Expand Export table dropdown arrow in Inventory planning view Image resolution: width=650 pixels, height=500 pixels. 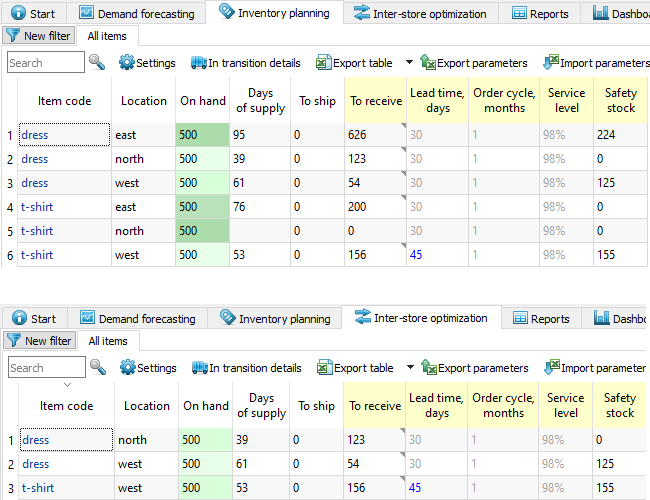click(x=409, y=63)
